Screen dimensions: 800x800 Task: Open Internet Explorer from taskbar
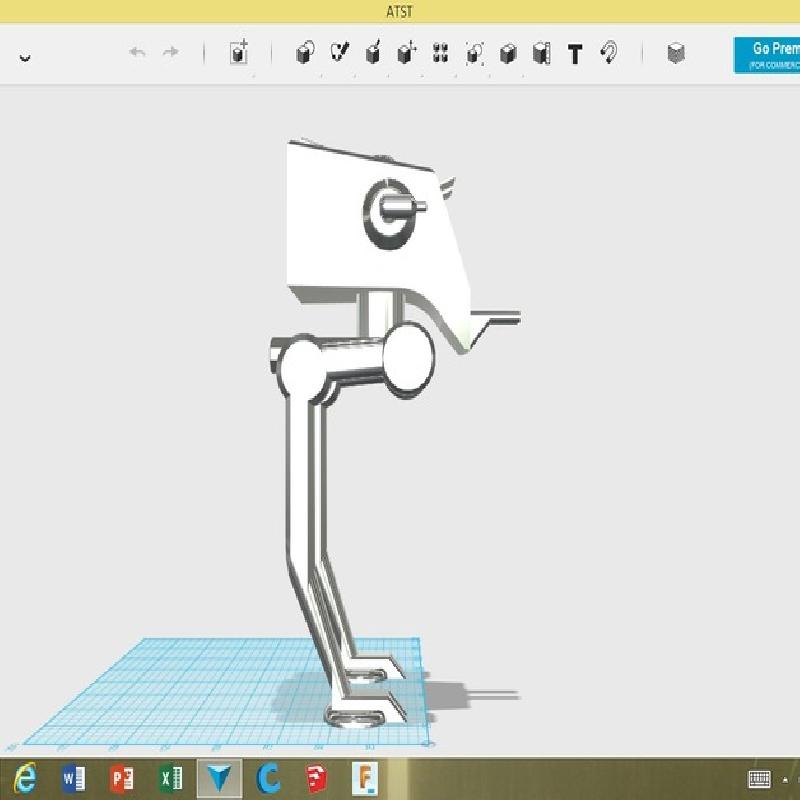tap(25, 779)
